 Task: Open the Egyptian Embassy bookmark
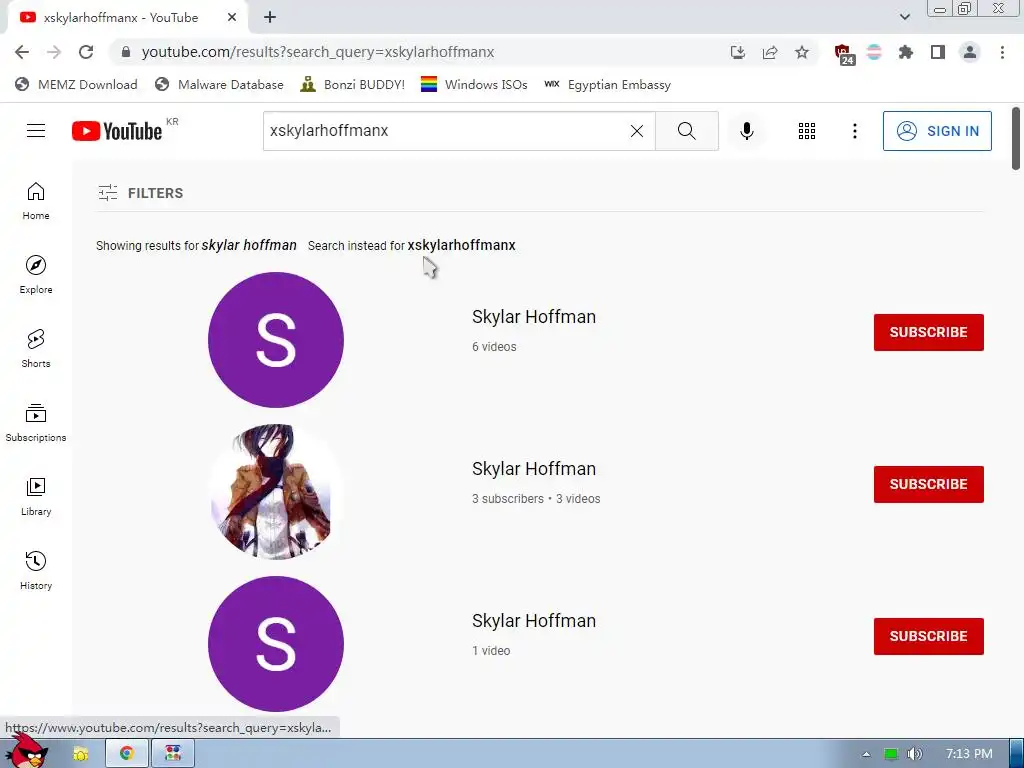pos(607,85)
